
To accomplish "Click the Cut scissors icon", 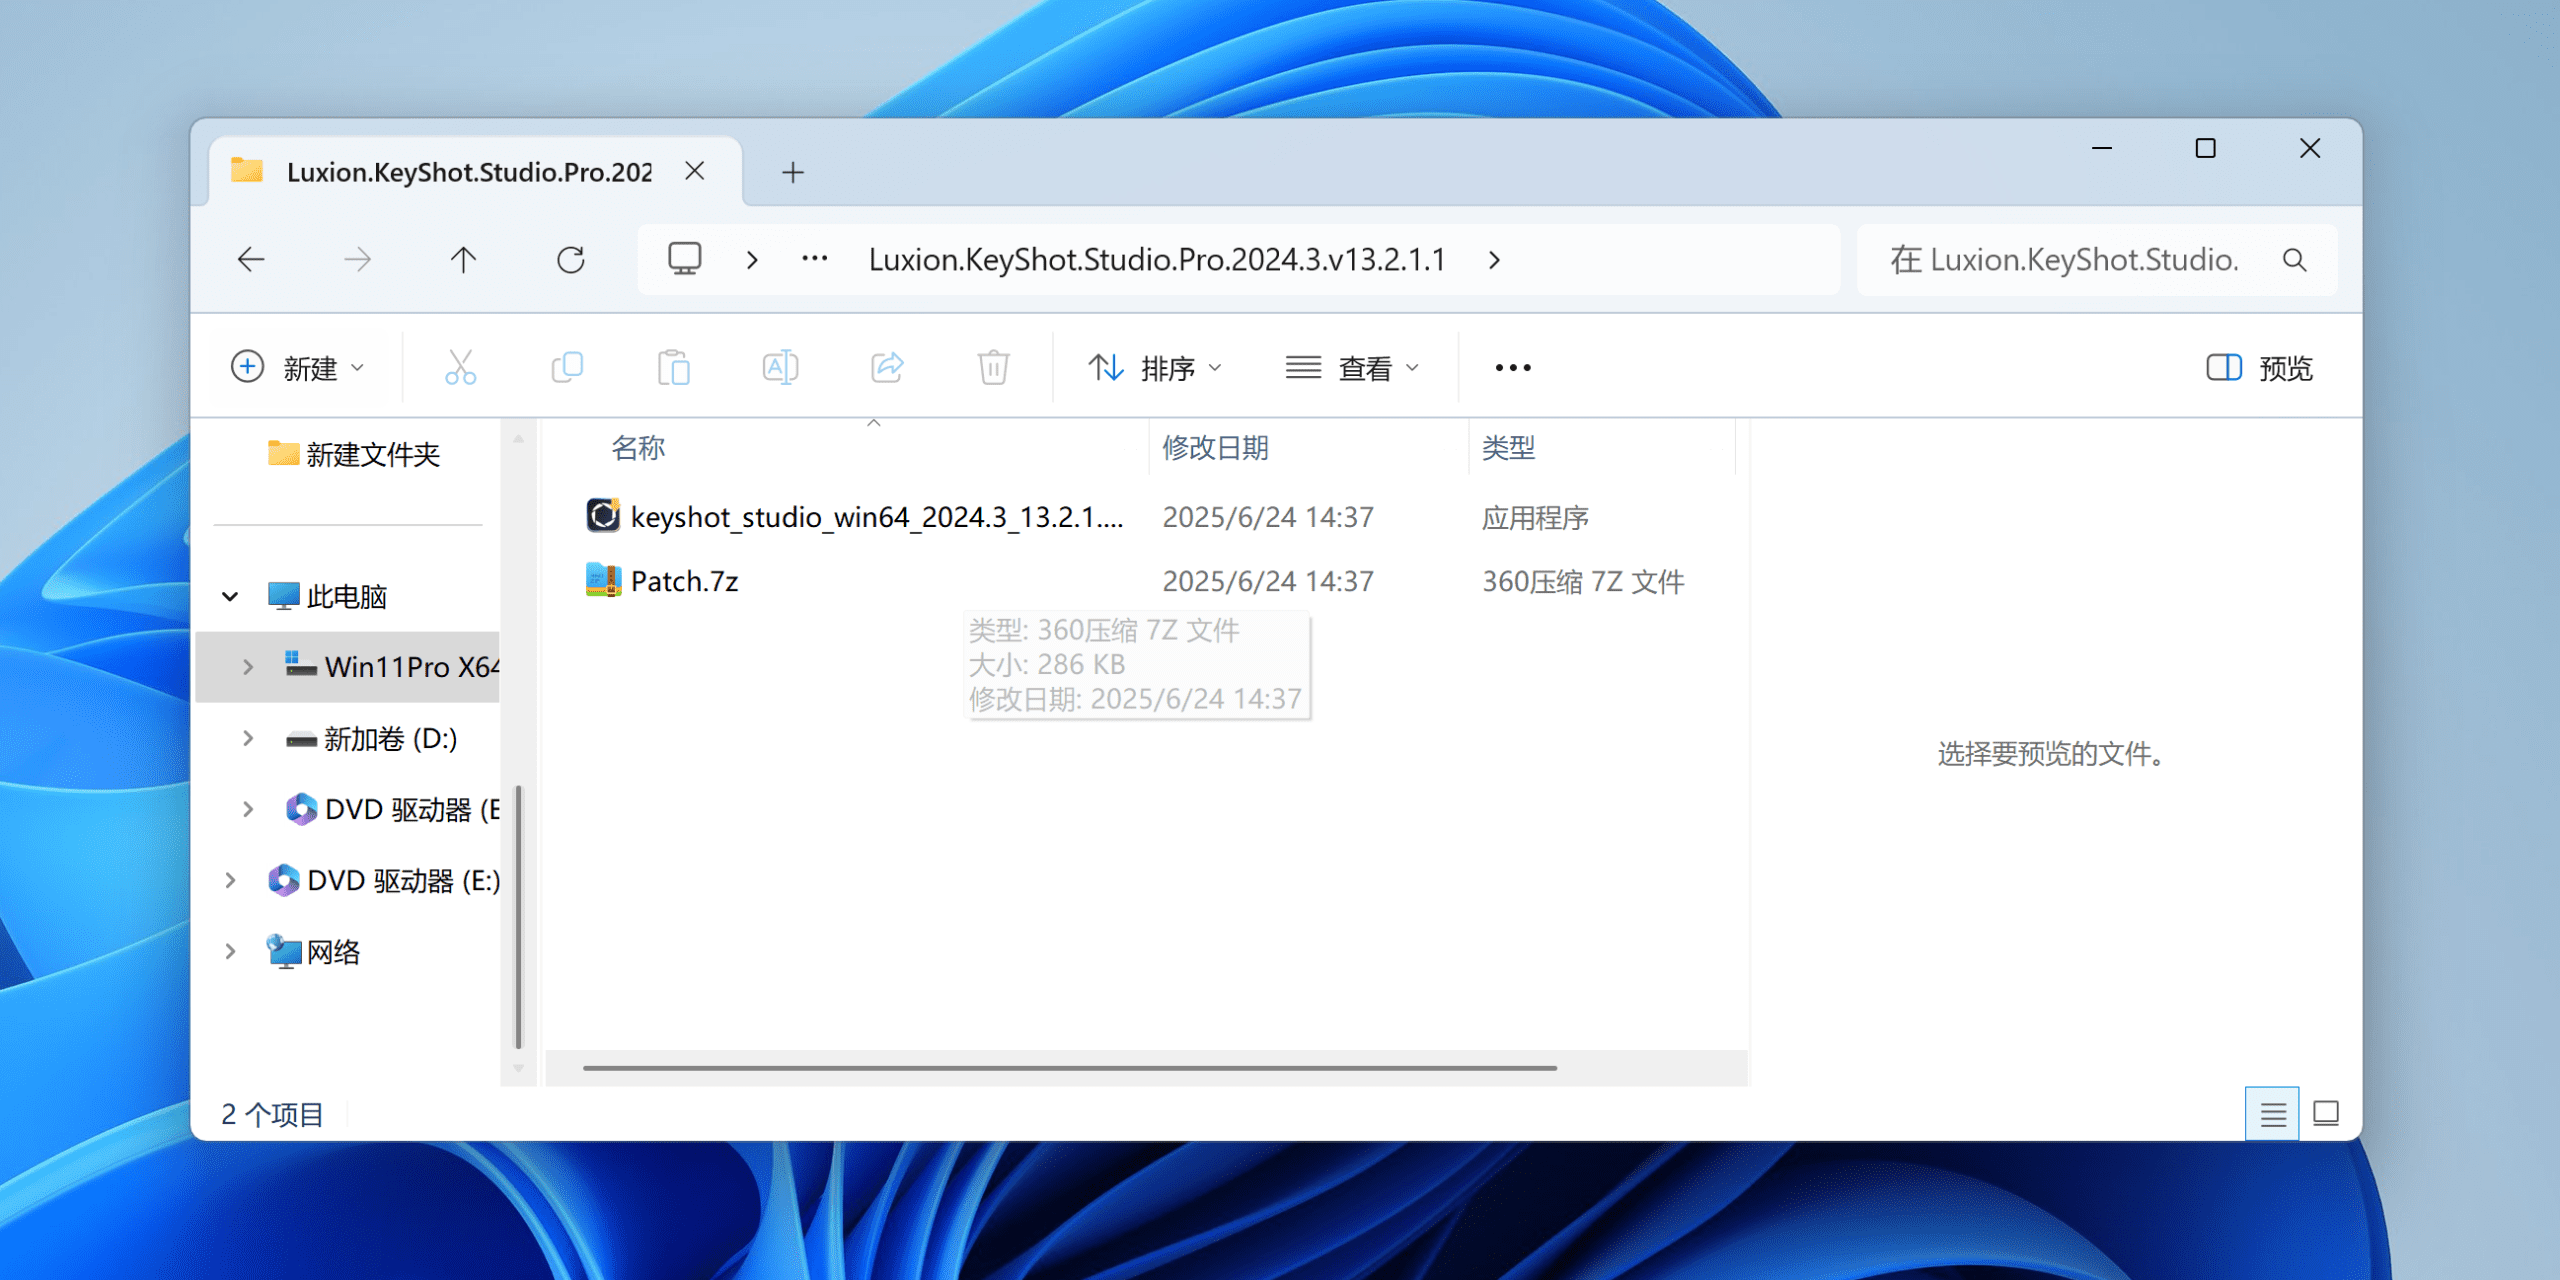I will 460,368.
